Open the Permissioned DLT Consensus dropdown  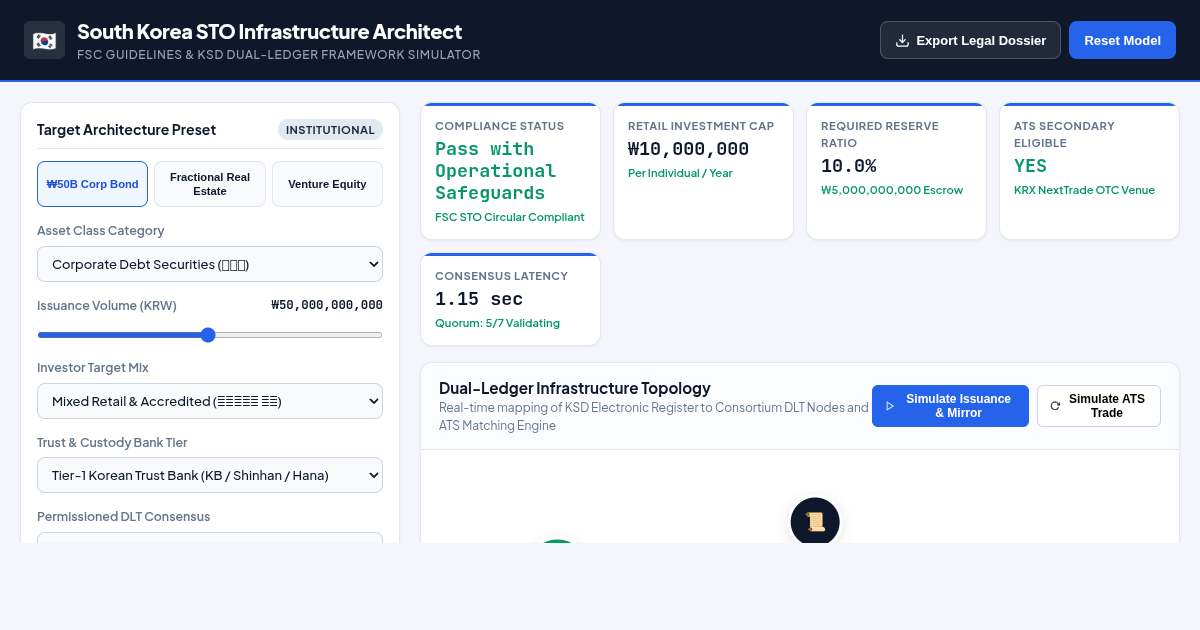(210, 538)
